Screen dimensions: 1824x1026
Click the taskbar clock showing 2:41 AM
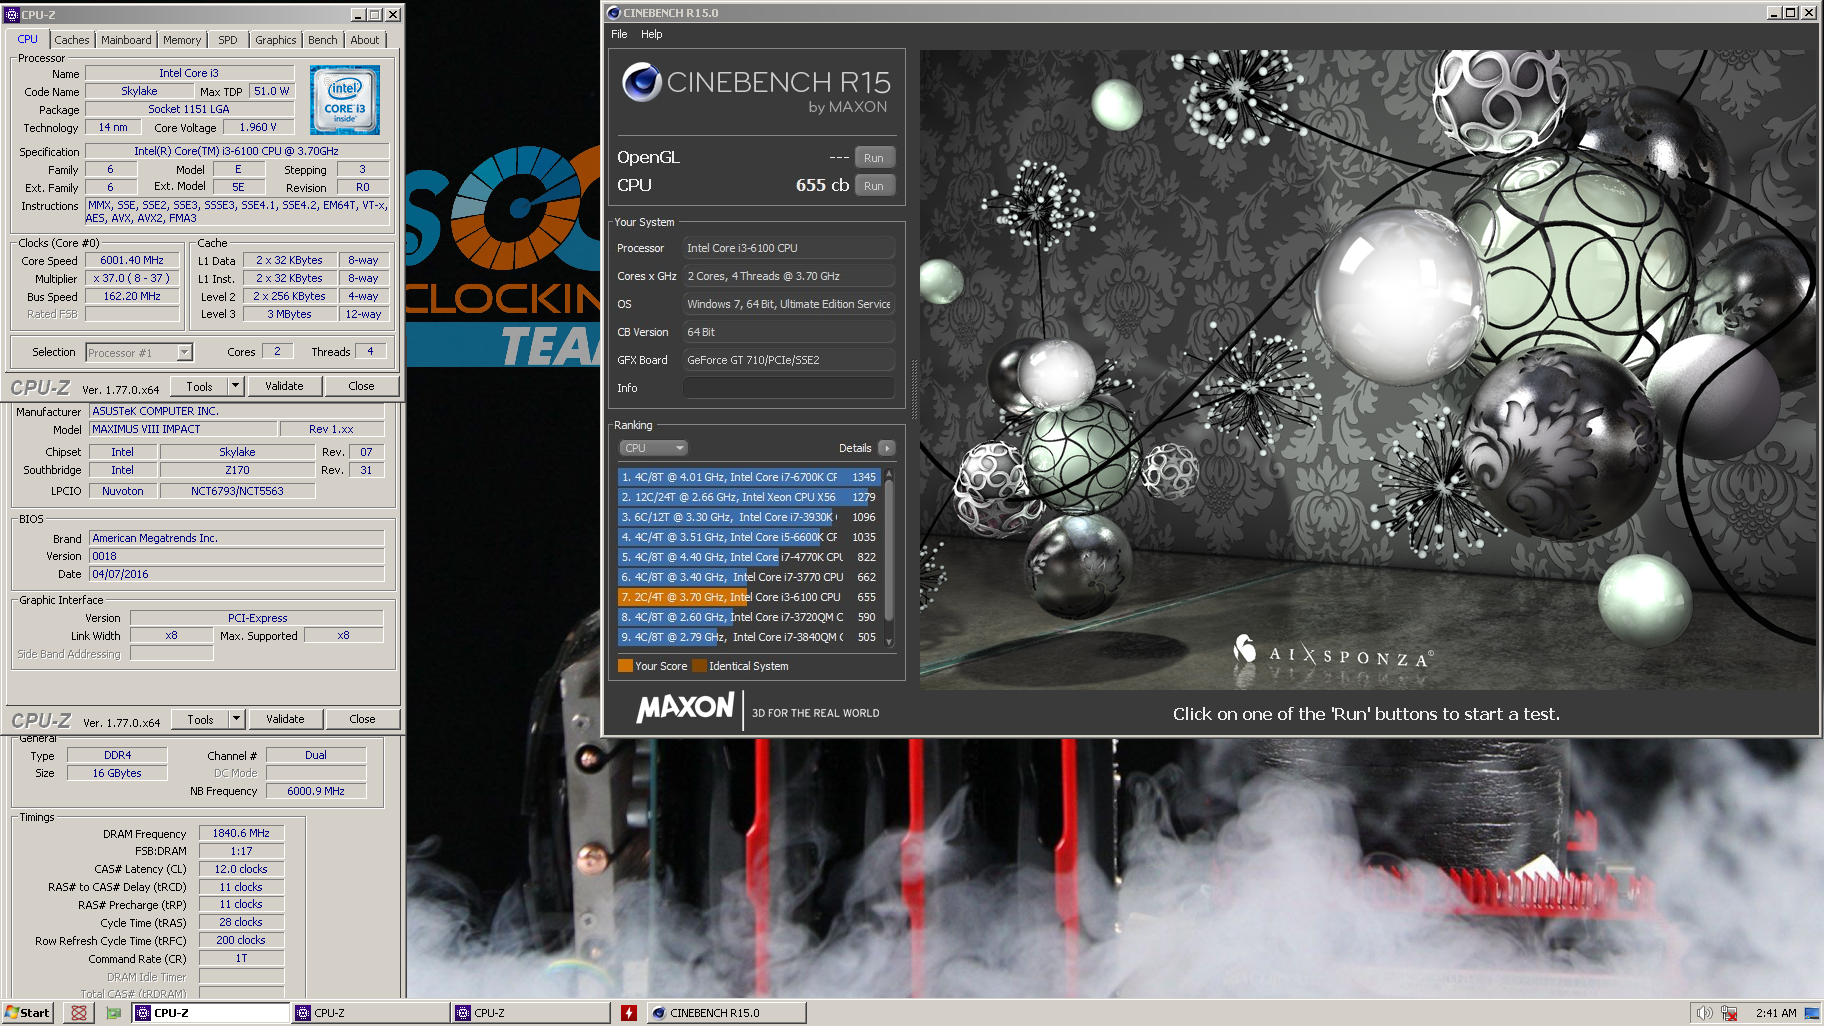(1775, 1013)
